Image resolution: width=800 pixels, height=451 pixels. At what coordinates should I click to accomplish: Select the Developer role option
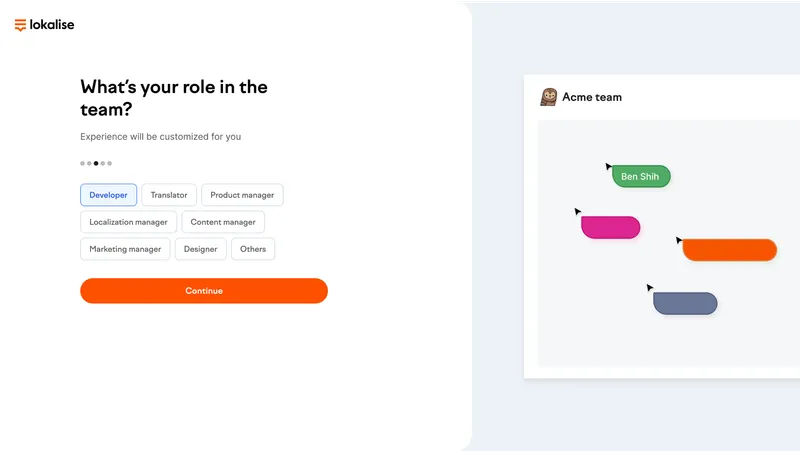click(108, 195)
